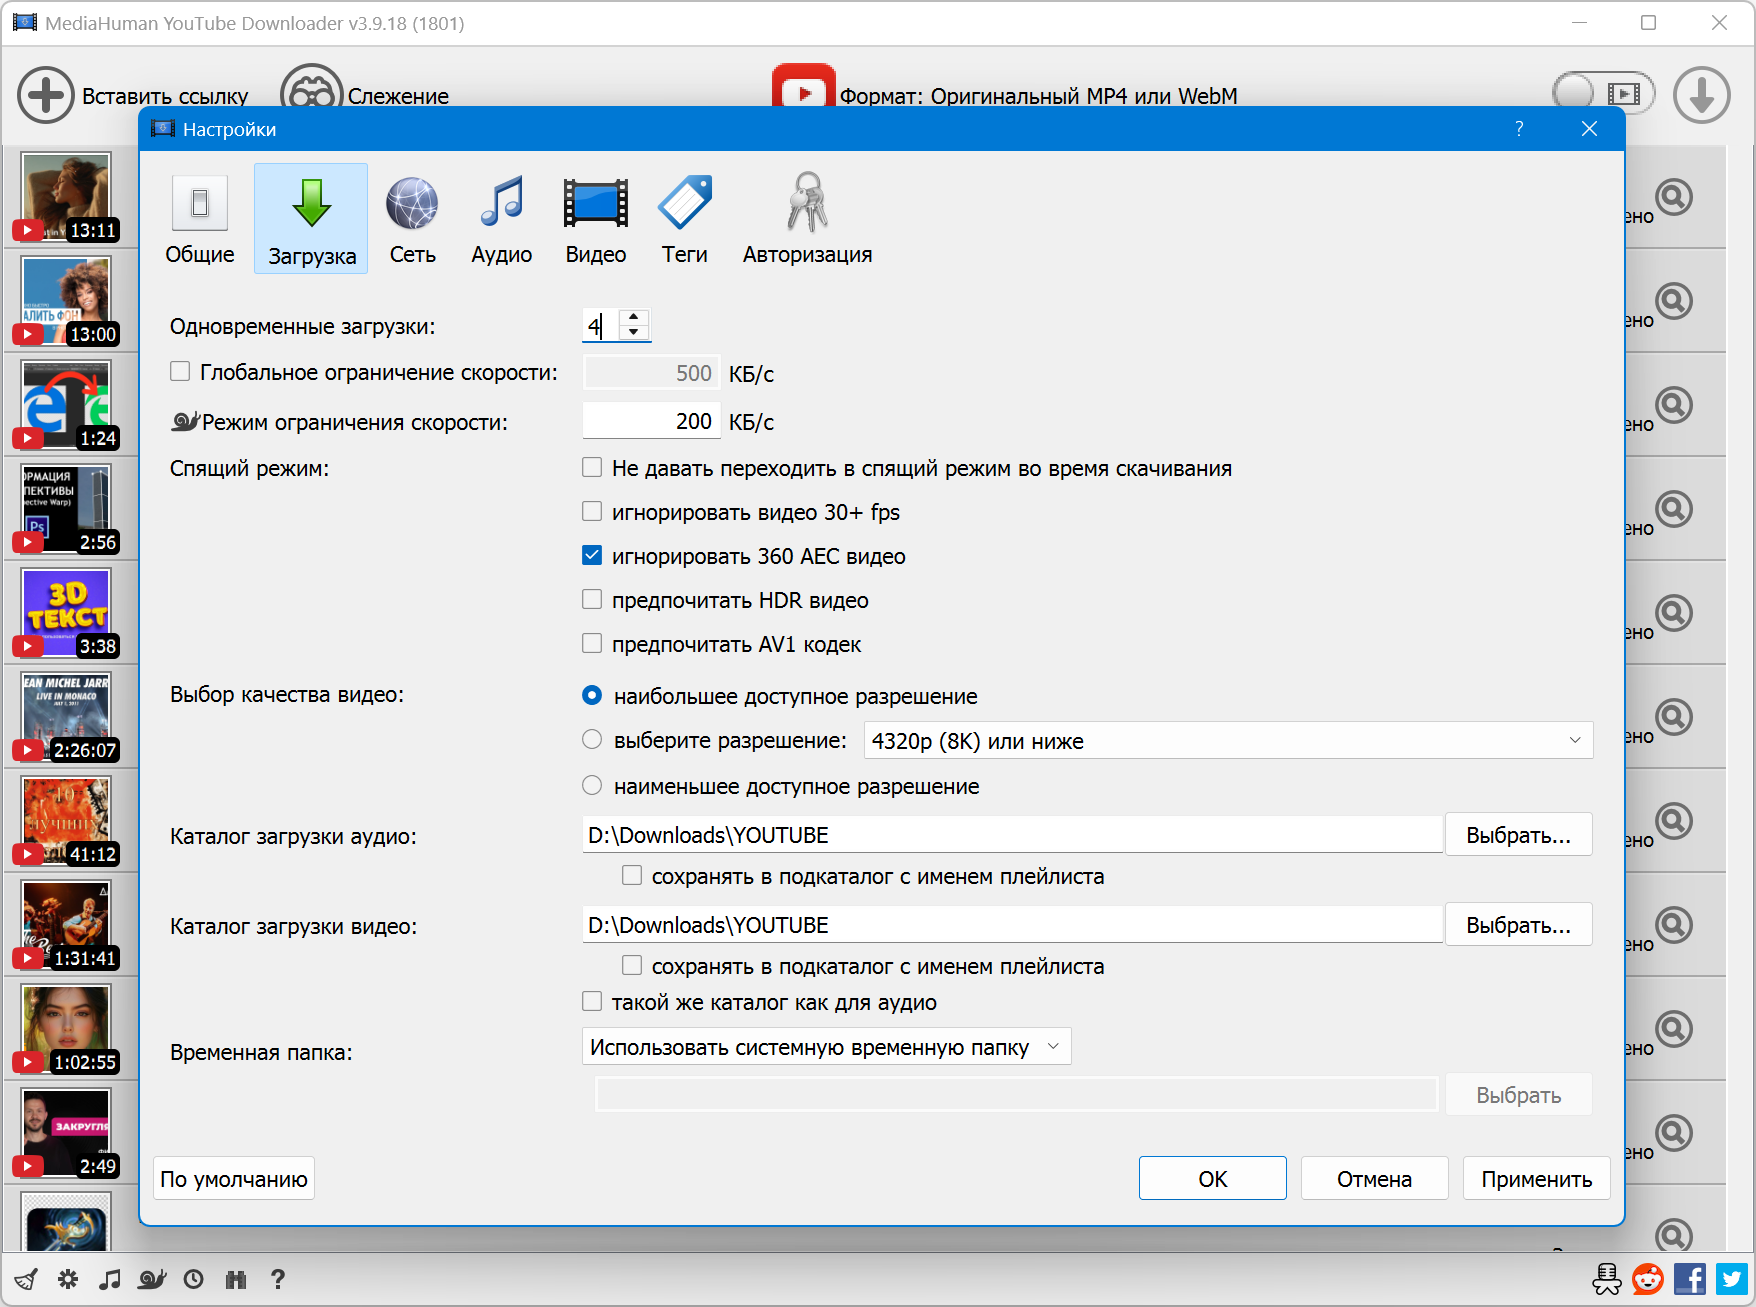Click the magnifier icon in the 41:12 video row
1756x1307 pixels.
tap(1674, 822)
